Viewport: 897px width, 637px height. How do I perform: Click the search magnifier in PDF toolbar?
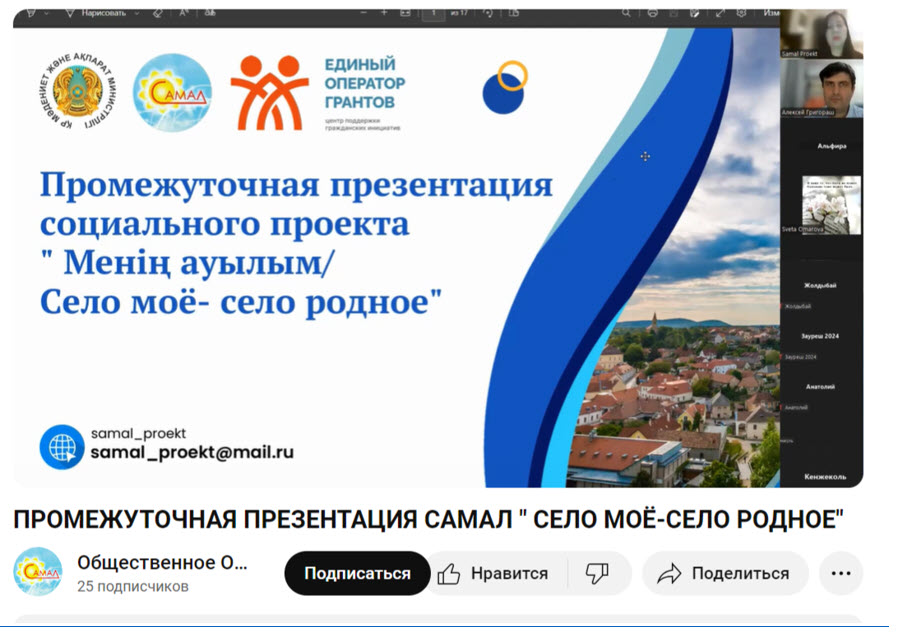(626, 13)
